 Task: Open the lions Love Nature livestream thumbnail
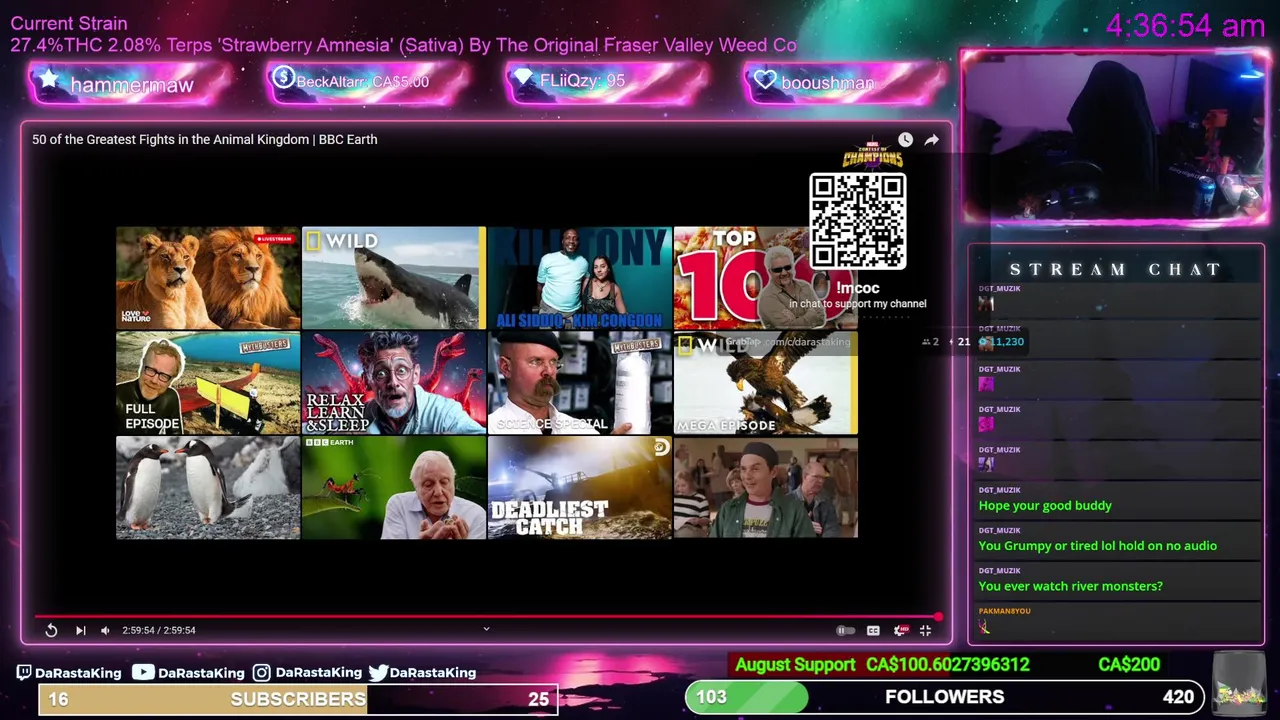point(208,277)
